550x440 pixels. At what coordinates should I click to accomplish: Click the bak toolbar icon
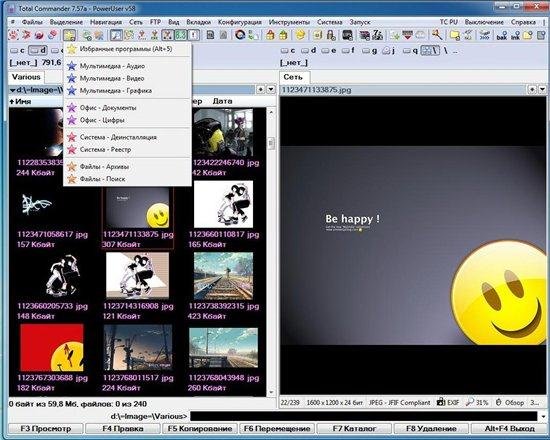pos(502,35)
